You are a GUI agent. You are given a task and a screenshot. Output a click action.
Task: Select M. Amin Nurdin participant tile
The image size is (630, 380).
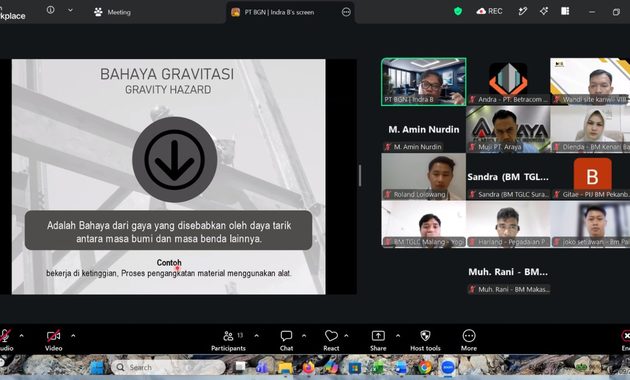click(423, 129)
